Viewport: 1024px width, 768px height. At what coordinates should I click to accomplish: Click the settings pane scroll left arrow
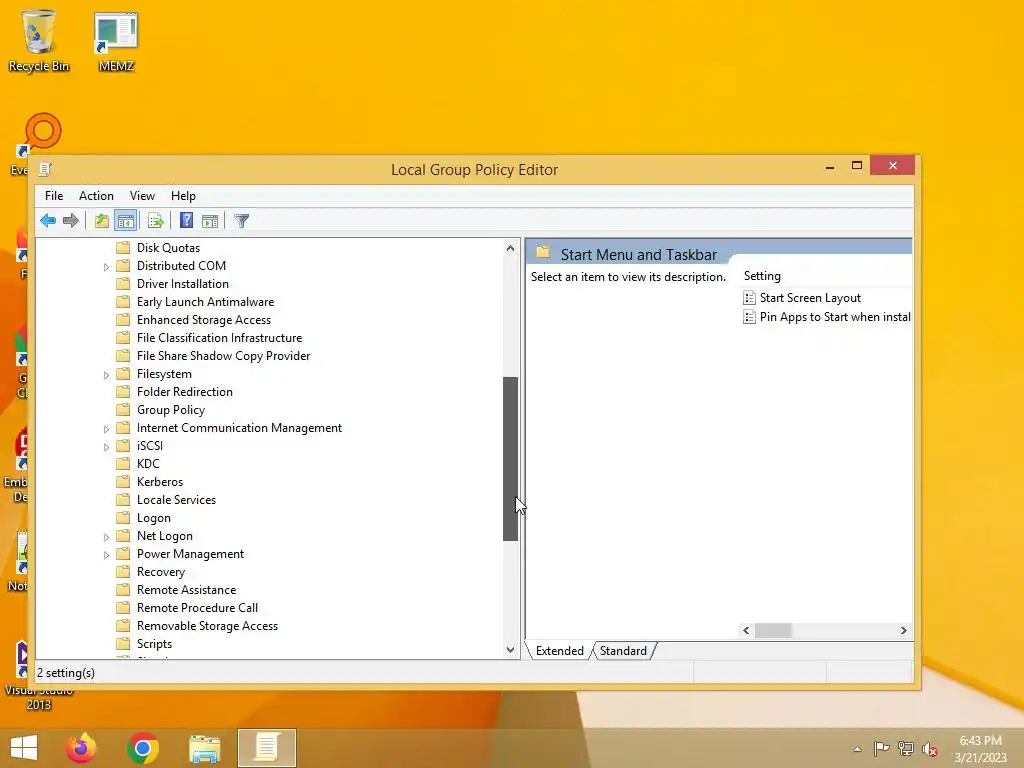coord(746,630)
